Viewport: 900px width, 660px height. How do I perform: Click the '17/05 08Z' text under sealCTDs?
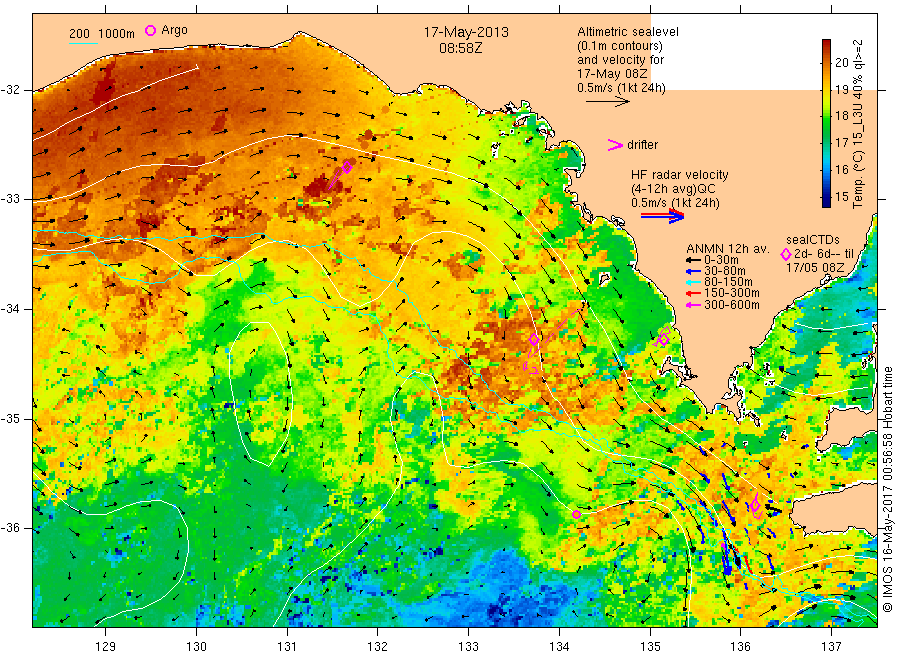pyautogui.click(x=814, y=268)
